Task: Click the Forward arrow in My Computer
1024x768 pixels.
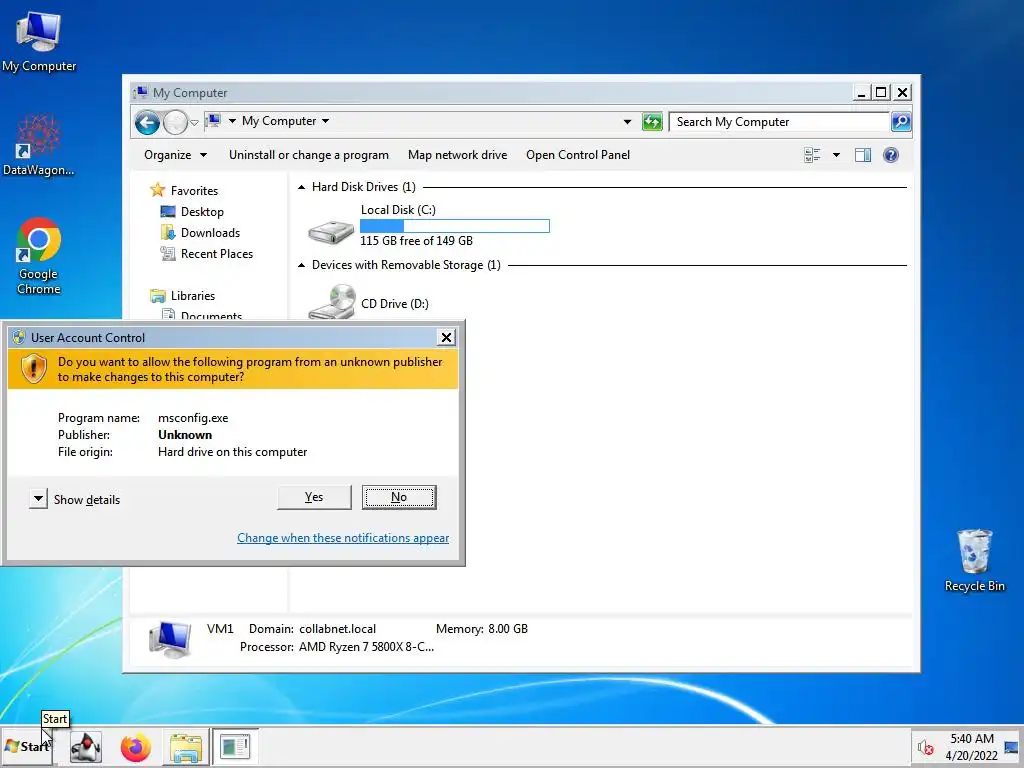Action: point(175,122)
